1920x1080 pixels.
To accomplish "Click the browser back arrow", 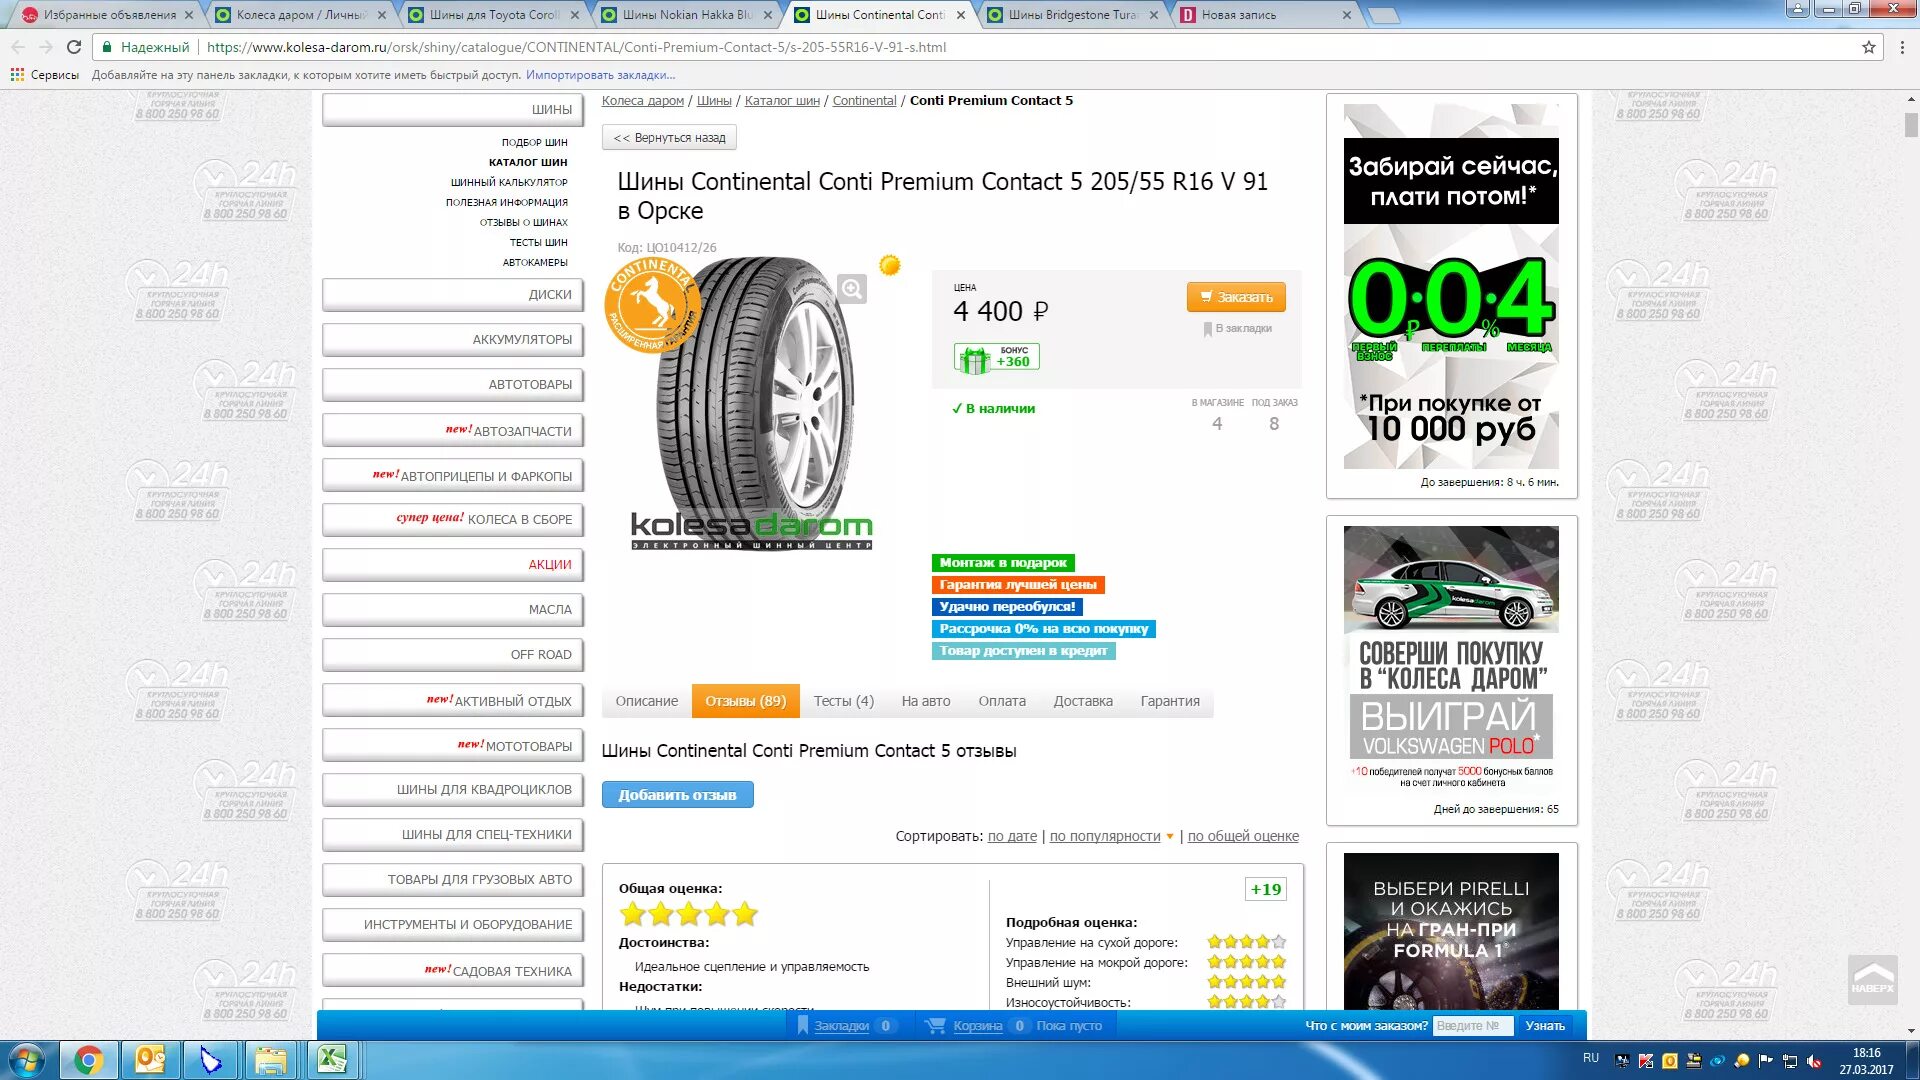I will coord(18,47).
